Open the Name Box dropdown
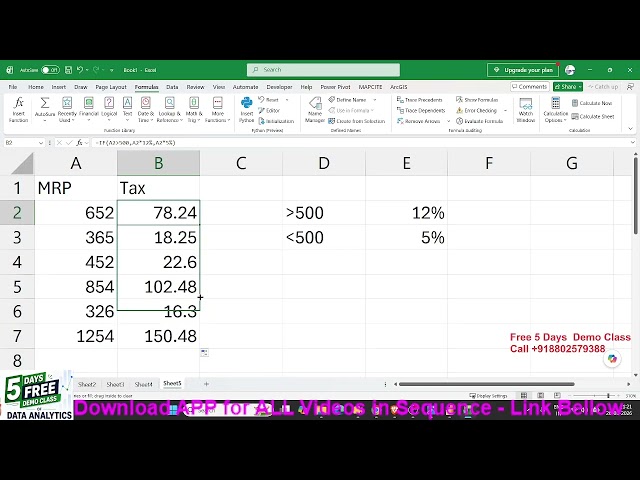The width and height of the screenshot is (640, 480). click(41, 142)
